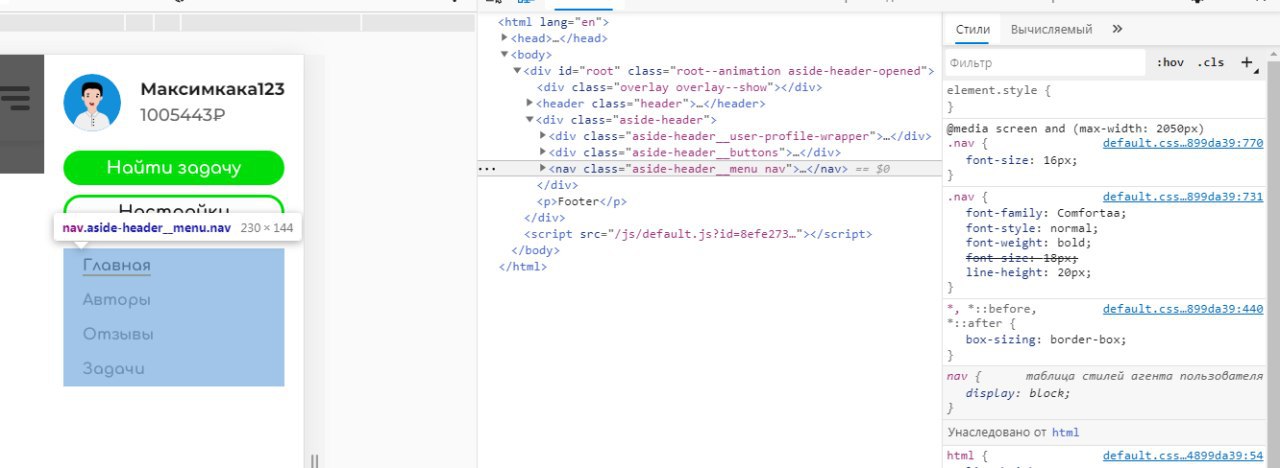The height and width of the screenshot is (468, 1280).
Task: Open default.css…899da39:440 source link
Action: click(1183, 309)
